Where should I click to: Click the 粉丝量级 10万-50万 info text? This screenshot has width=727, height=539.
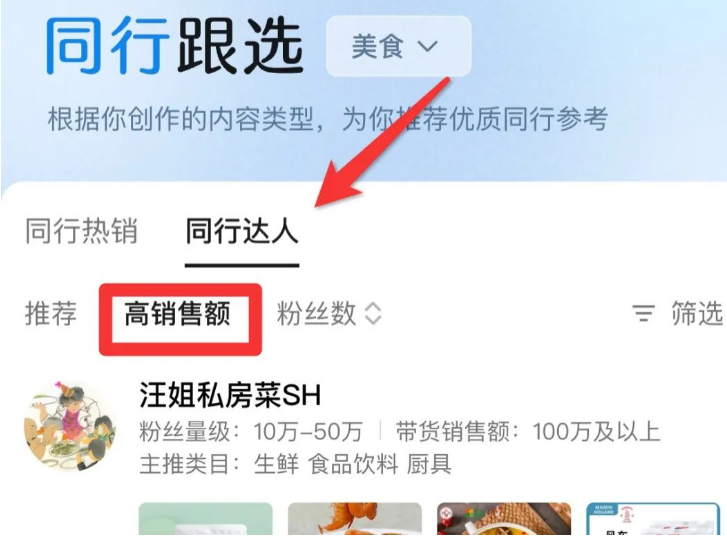(x=251, y=432)
